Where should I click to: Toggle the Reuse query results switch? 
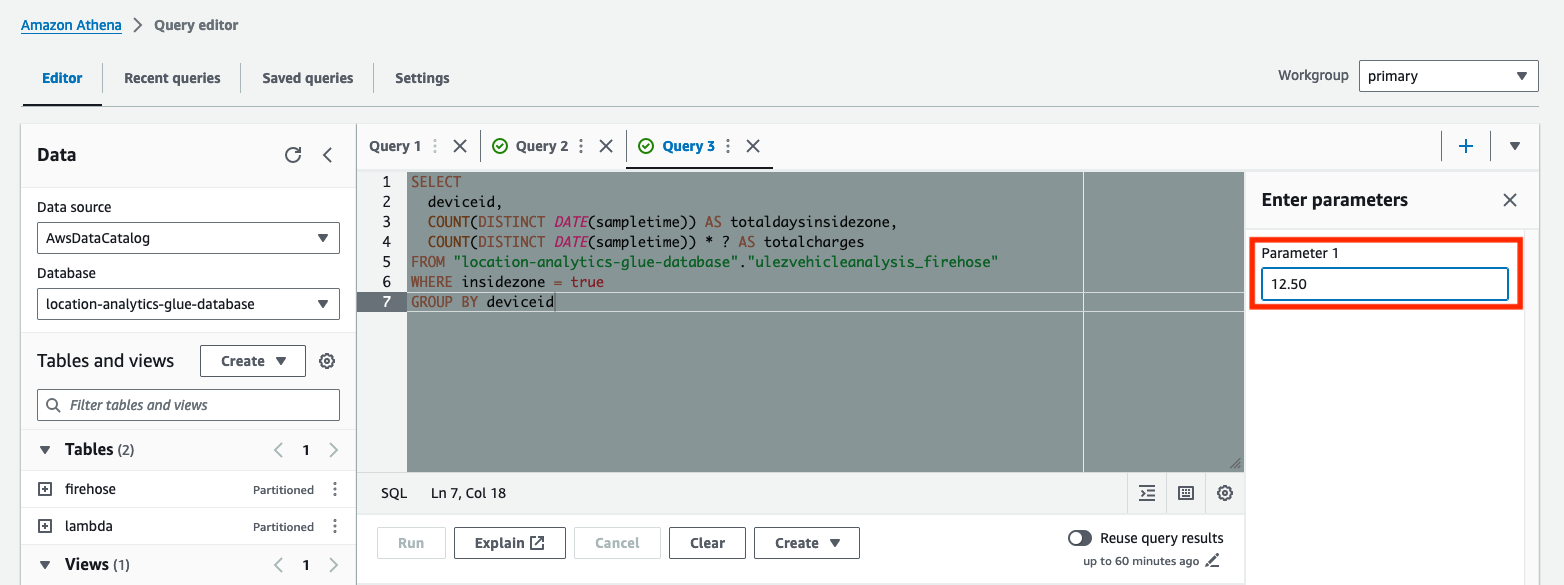click(1080, 537)
